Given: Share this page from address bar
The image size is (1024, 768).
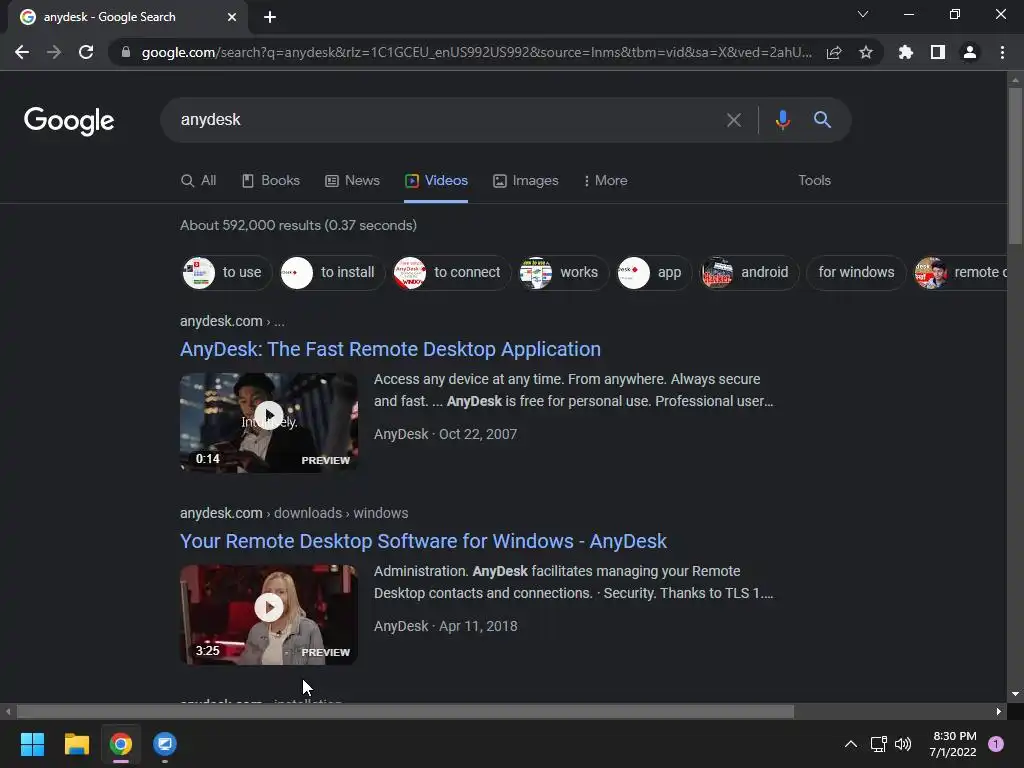Looking at the screenshot, I should click(x=834, y=52).
